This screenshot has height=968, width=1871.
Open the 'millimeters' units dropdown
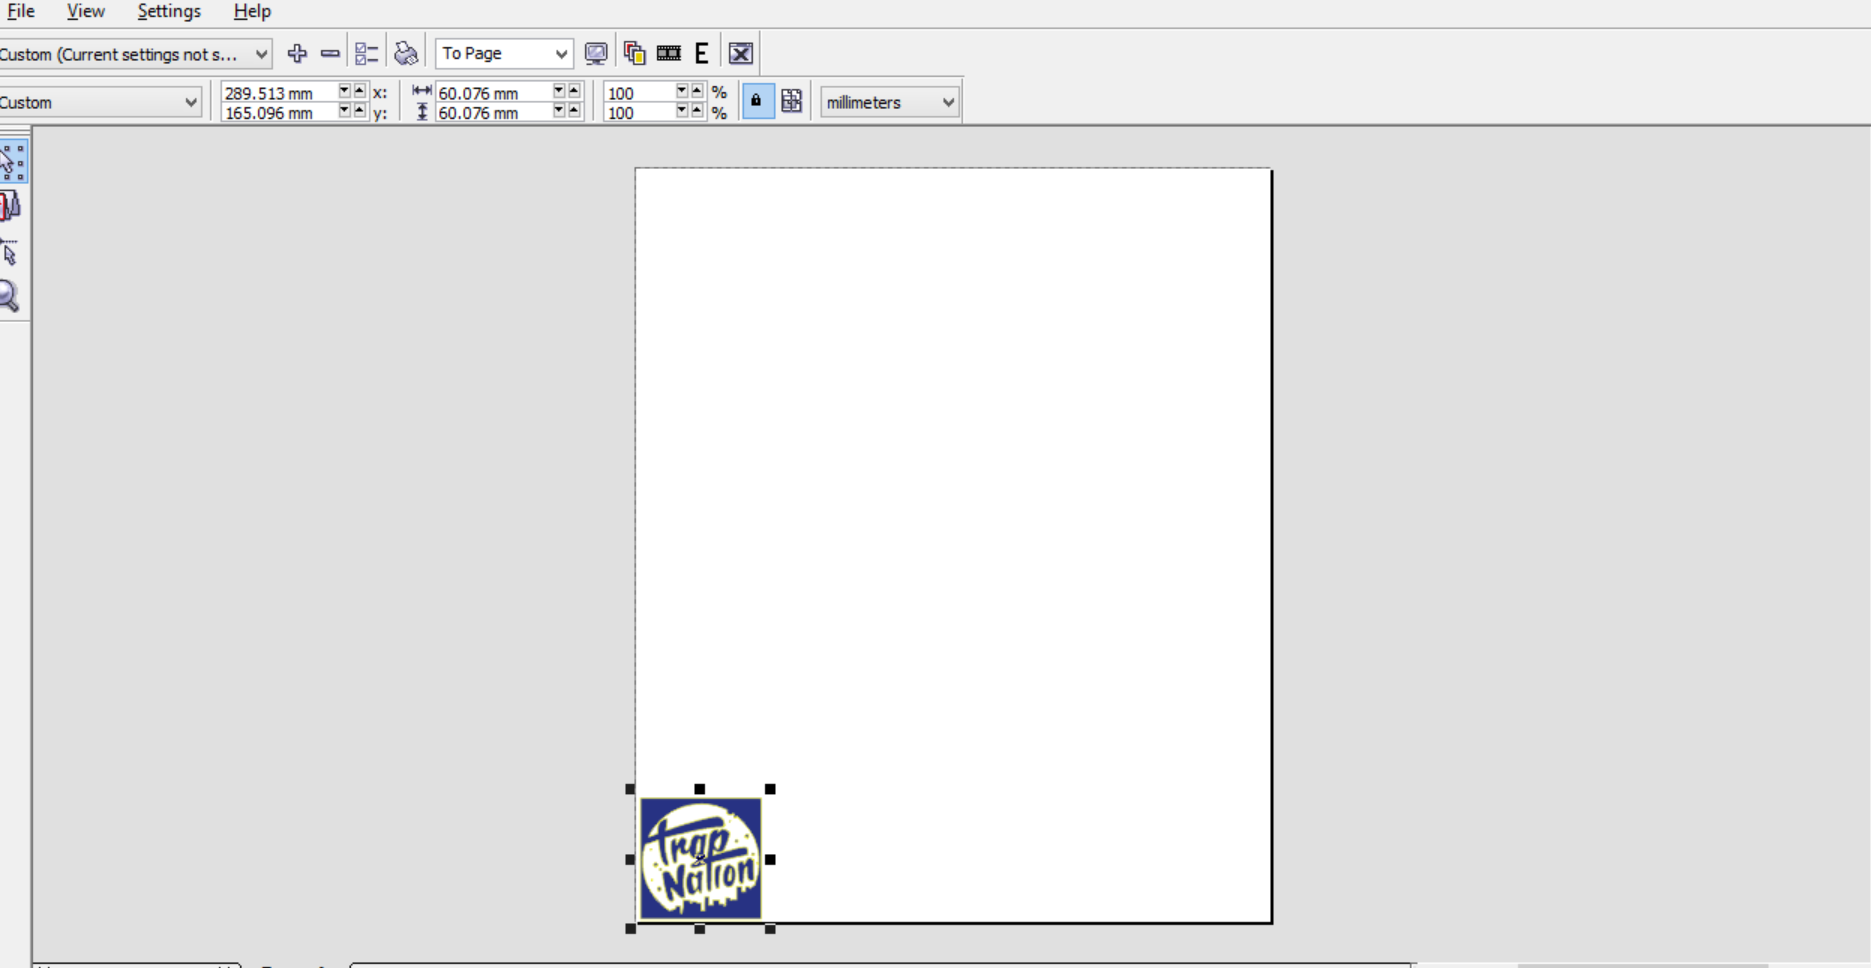tap(889, 102)
